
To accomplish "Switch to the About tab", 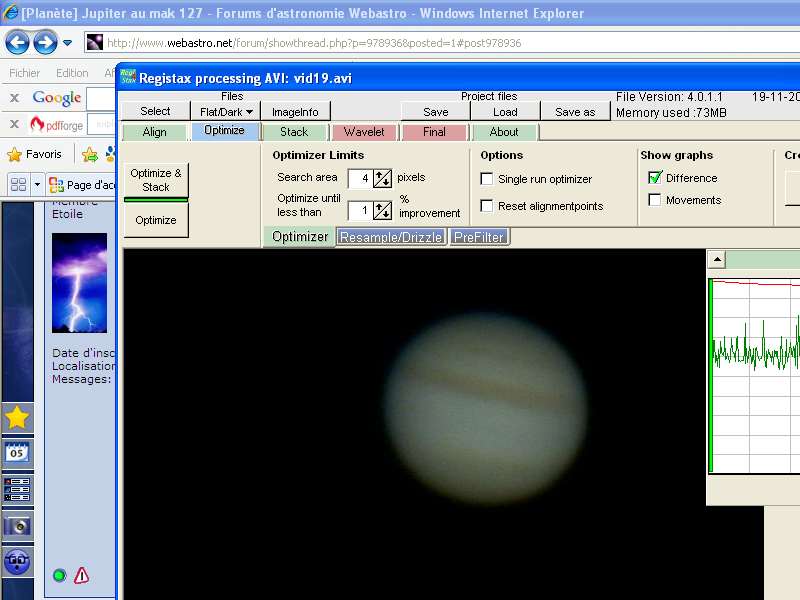I will [504, 132].
